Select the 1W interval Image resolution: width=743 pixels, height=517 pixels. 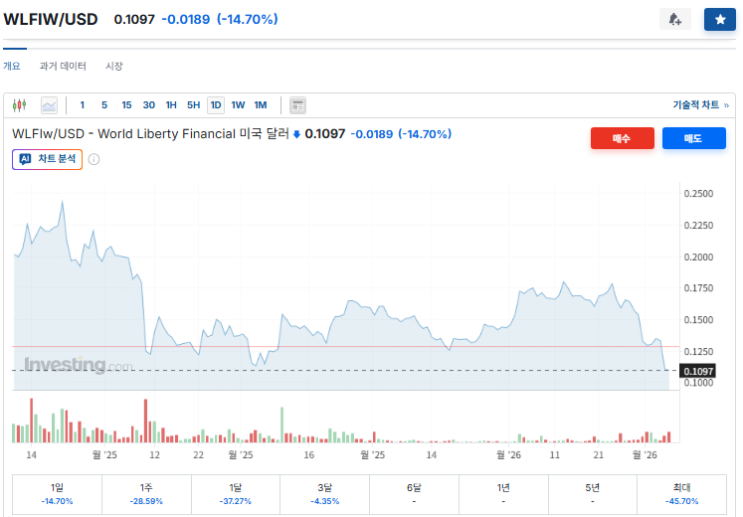coord(238,105)
